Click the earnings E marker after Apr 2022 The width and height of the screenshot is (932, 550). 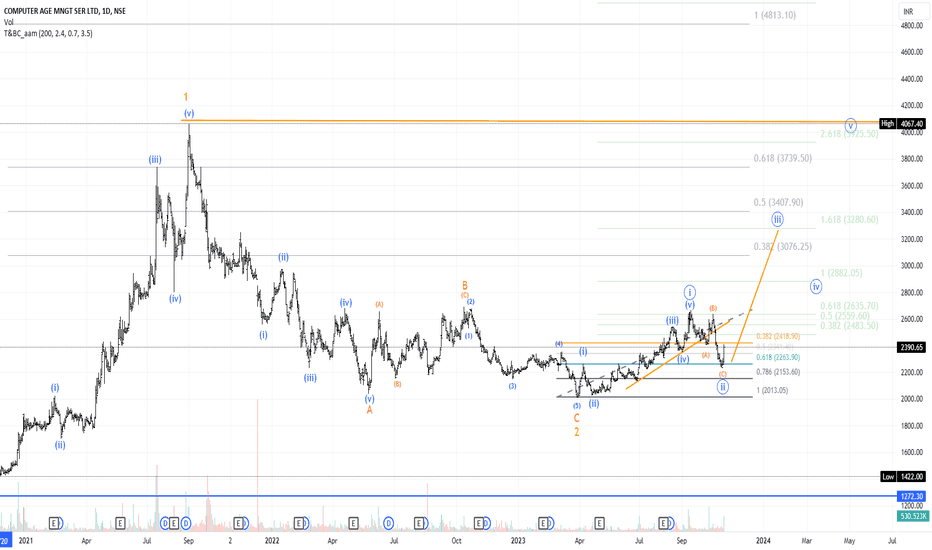pos(353,523)
